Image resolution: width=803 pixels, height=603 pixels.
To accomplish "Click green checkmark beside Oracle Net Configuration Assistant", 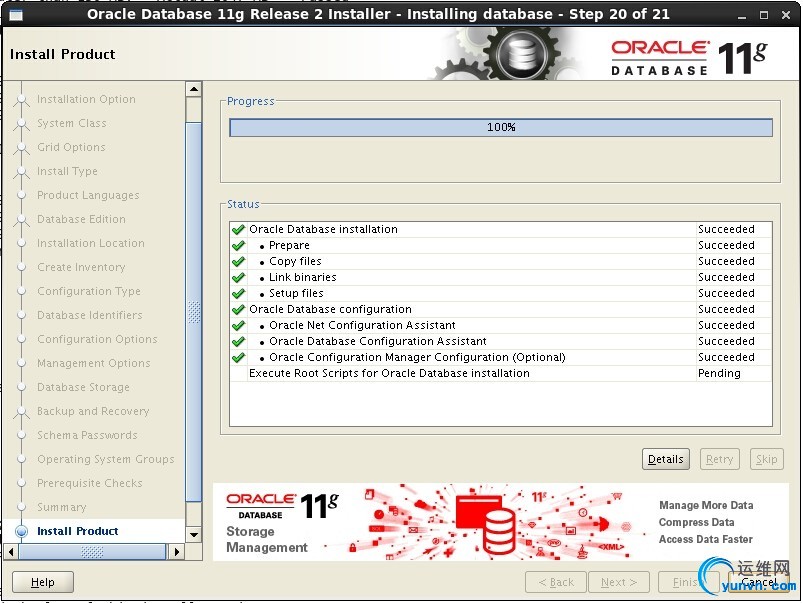I will [238, 325].
